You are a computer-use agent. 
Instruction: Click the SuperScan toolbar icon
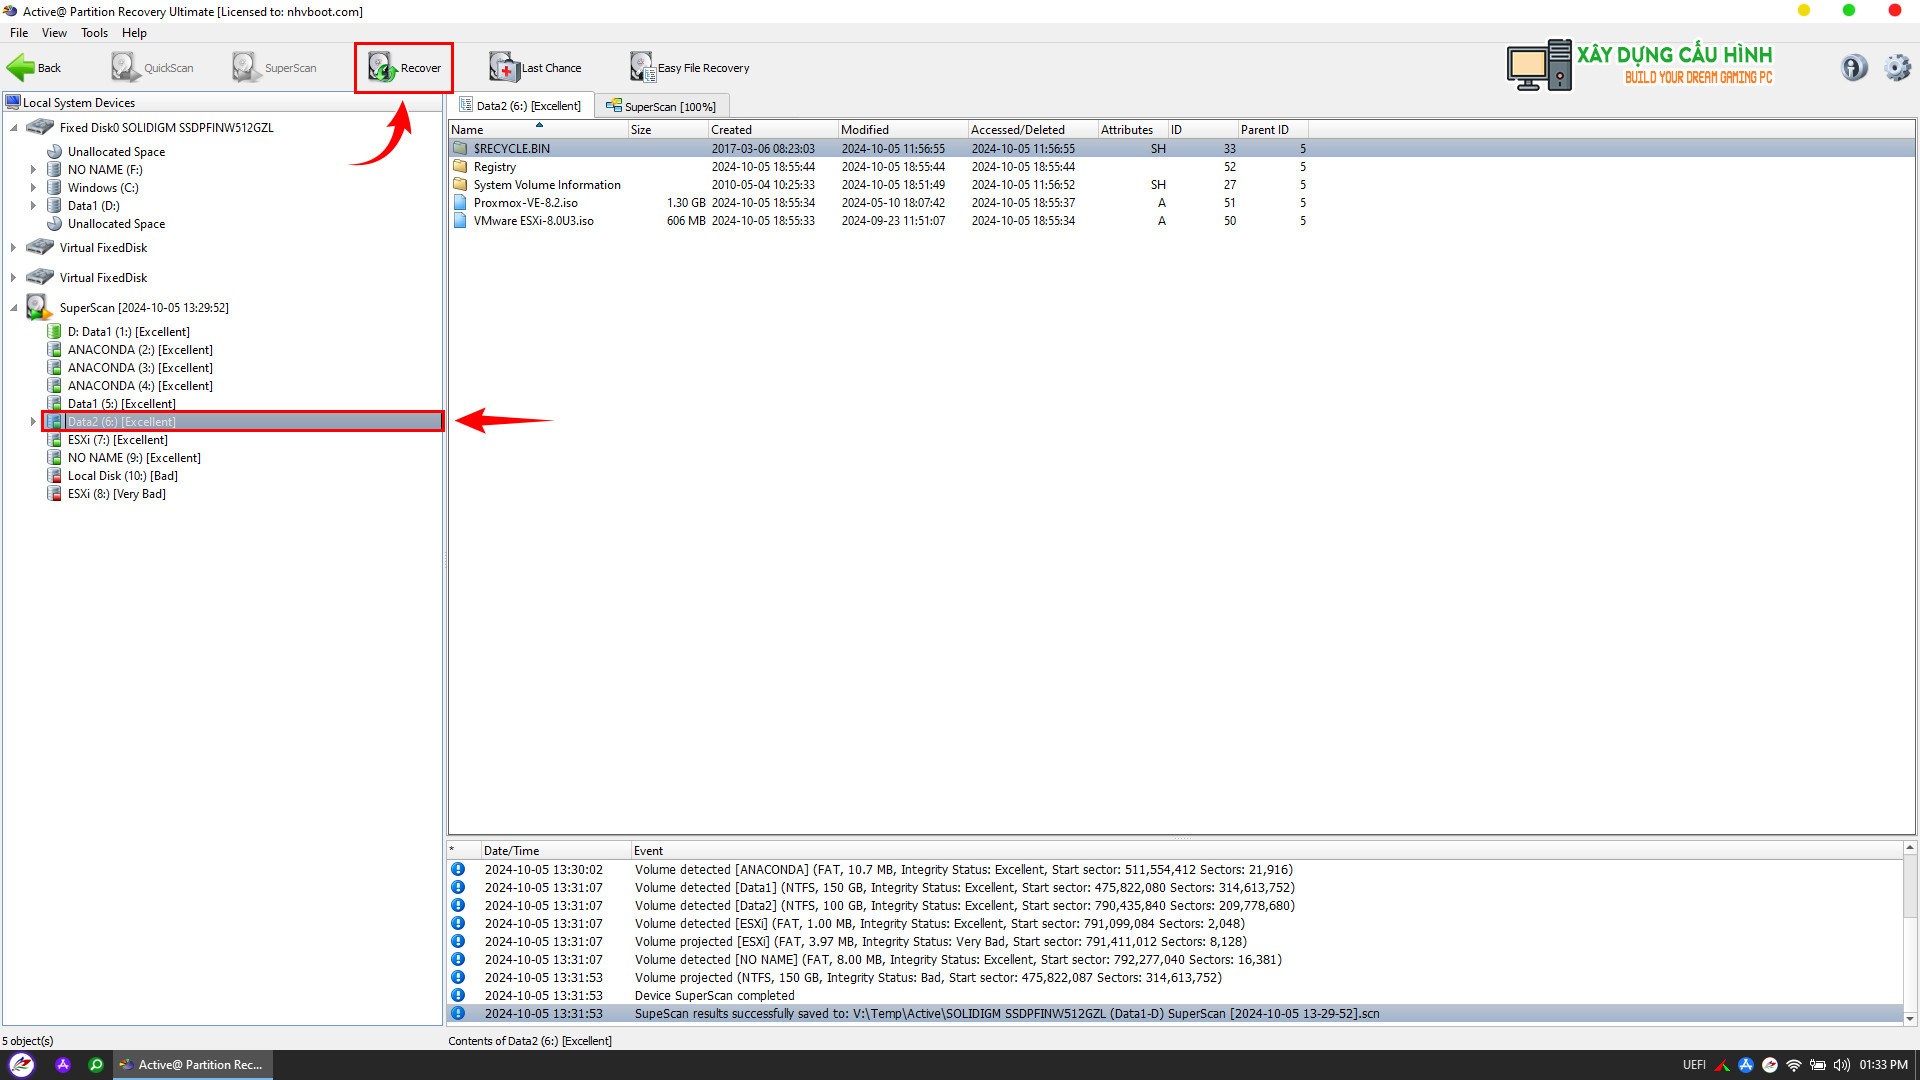[x=246, y=67]
